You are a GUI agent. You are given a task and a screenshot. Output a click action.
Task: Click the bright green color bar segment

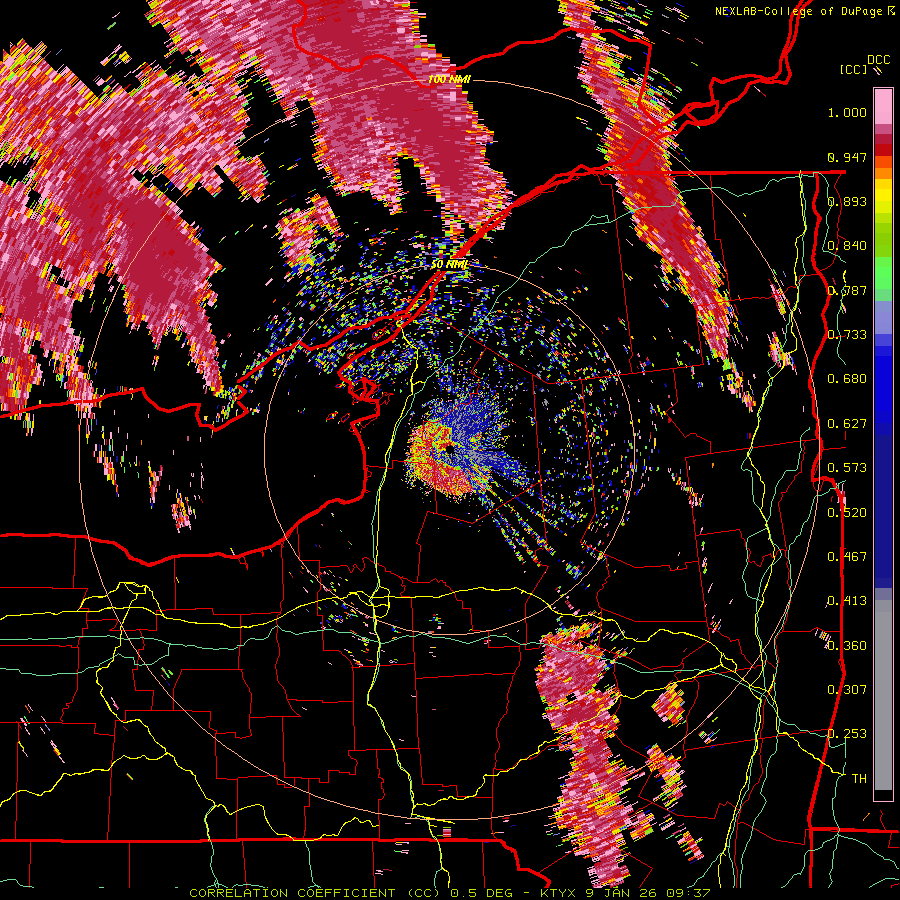pos(883,273)
